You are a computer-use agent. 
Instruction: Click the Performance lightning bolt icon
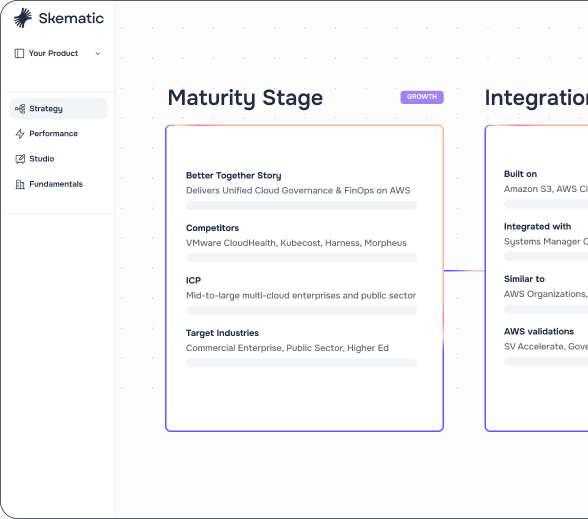tap(20, 134)
